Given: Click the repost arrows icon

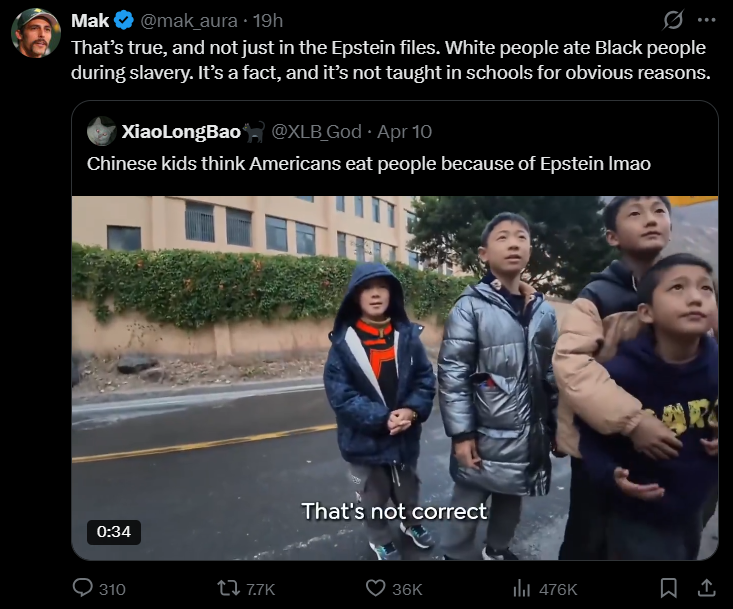Looking at the screenshot, I should click(228, 588).
